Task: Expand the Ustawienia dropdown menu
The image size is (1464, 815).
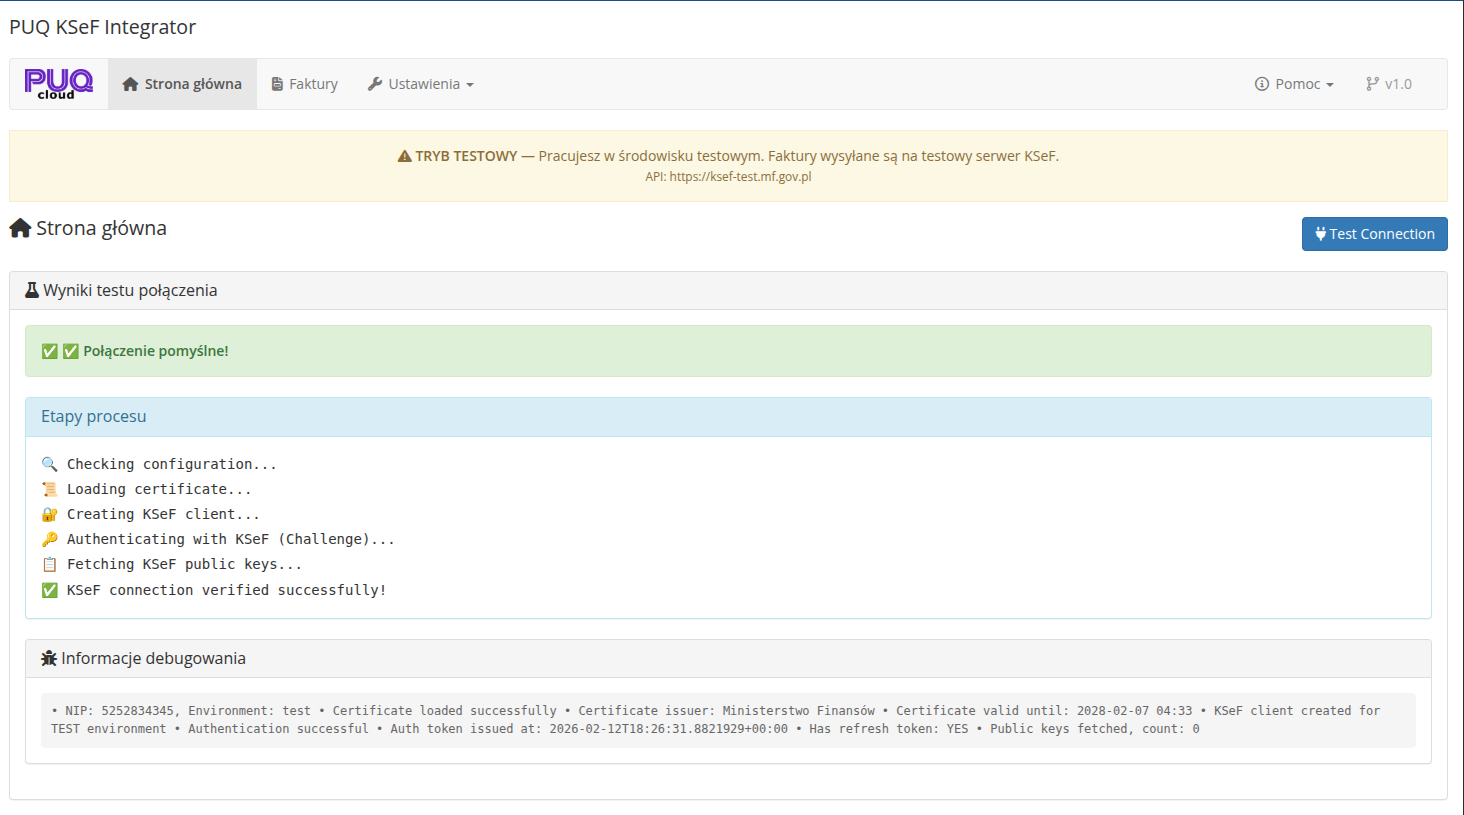Action: (421, 85)
